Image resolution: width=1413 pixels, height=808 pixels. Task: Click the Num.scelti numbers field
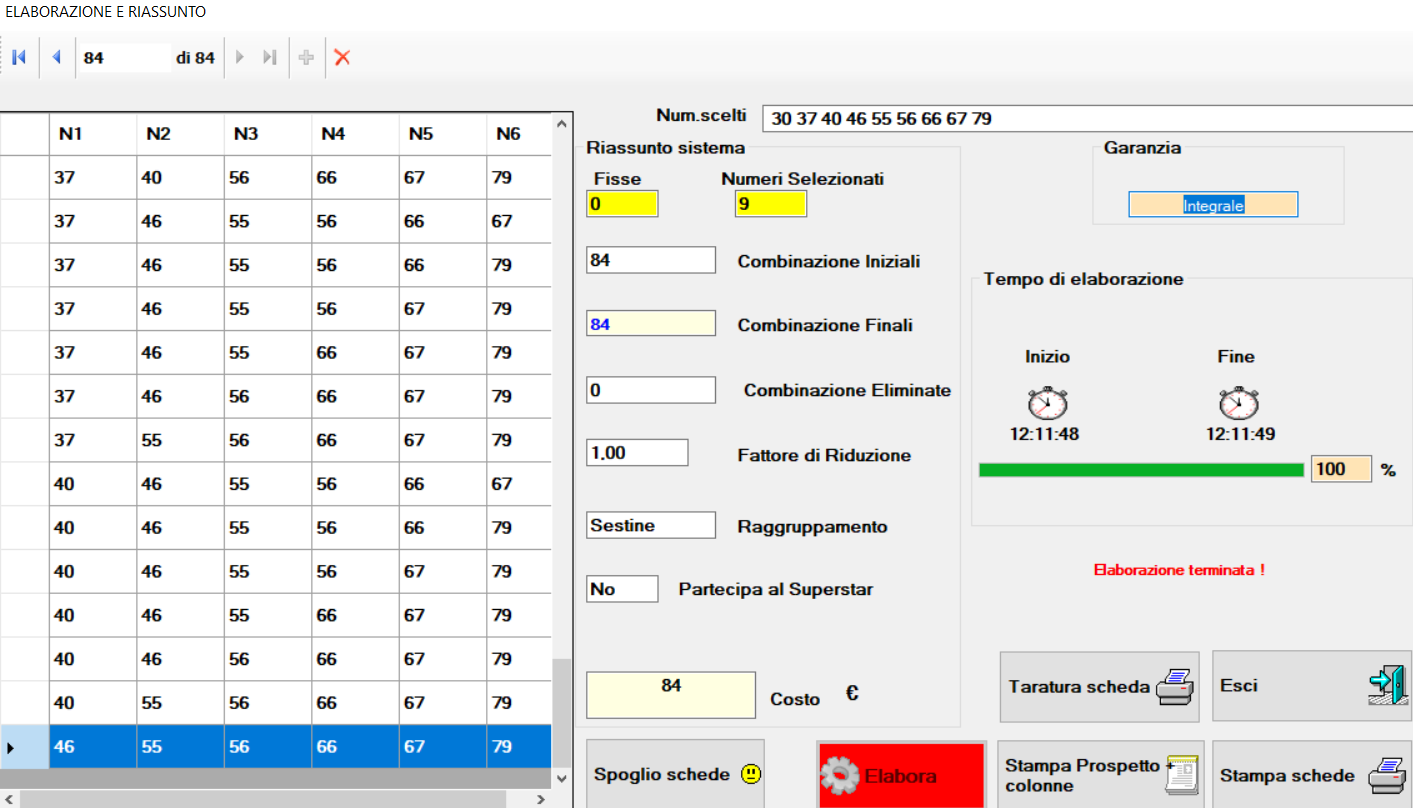click(1087, 118)
